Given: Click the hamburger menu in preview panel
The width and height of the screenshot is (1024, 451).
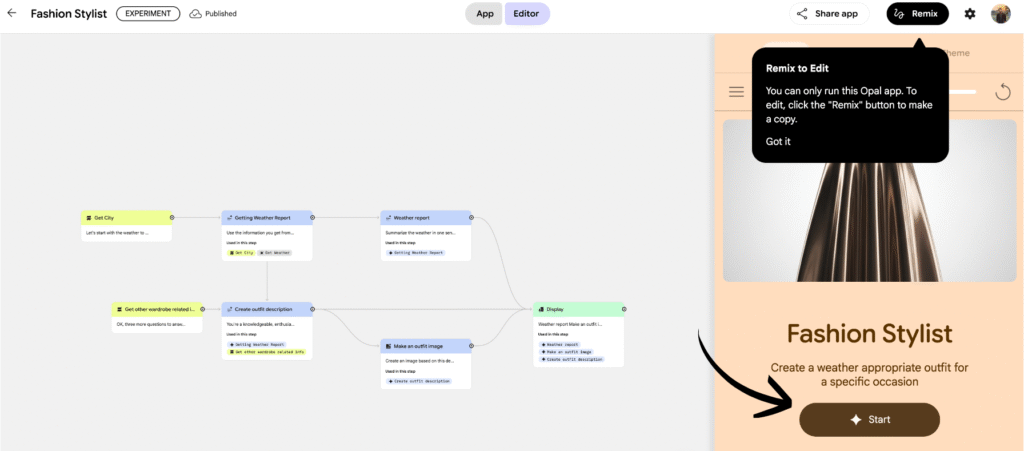Looking at the screenshot, I should click(x=737, y=92).
